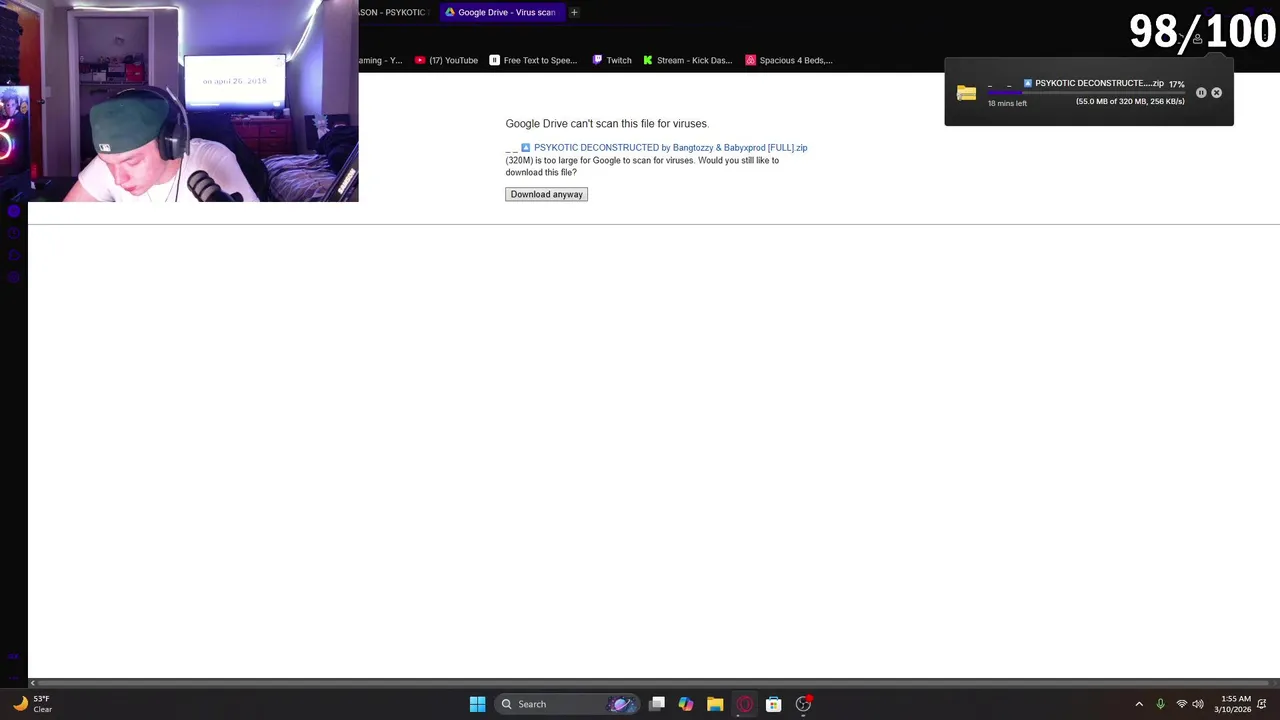Open the notification center bell icon
1280x720 pixels.
[1262, 704]
